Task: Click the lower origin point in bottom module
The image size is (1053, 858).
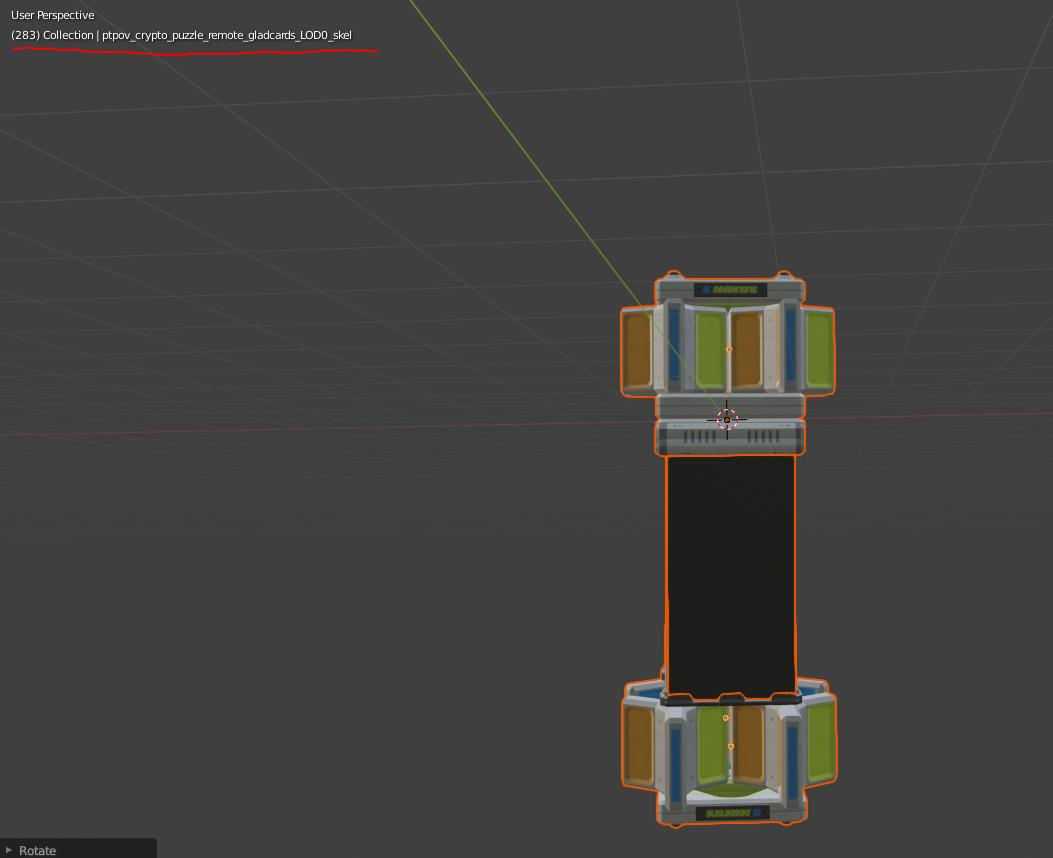Action: click(731, 746)
